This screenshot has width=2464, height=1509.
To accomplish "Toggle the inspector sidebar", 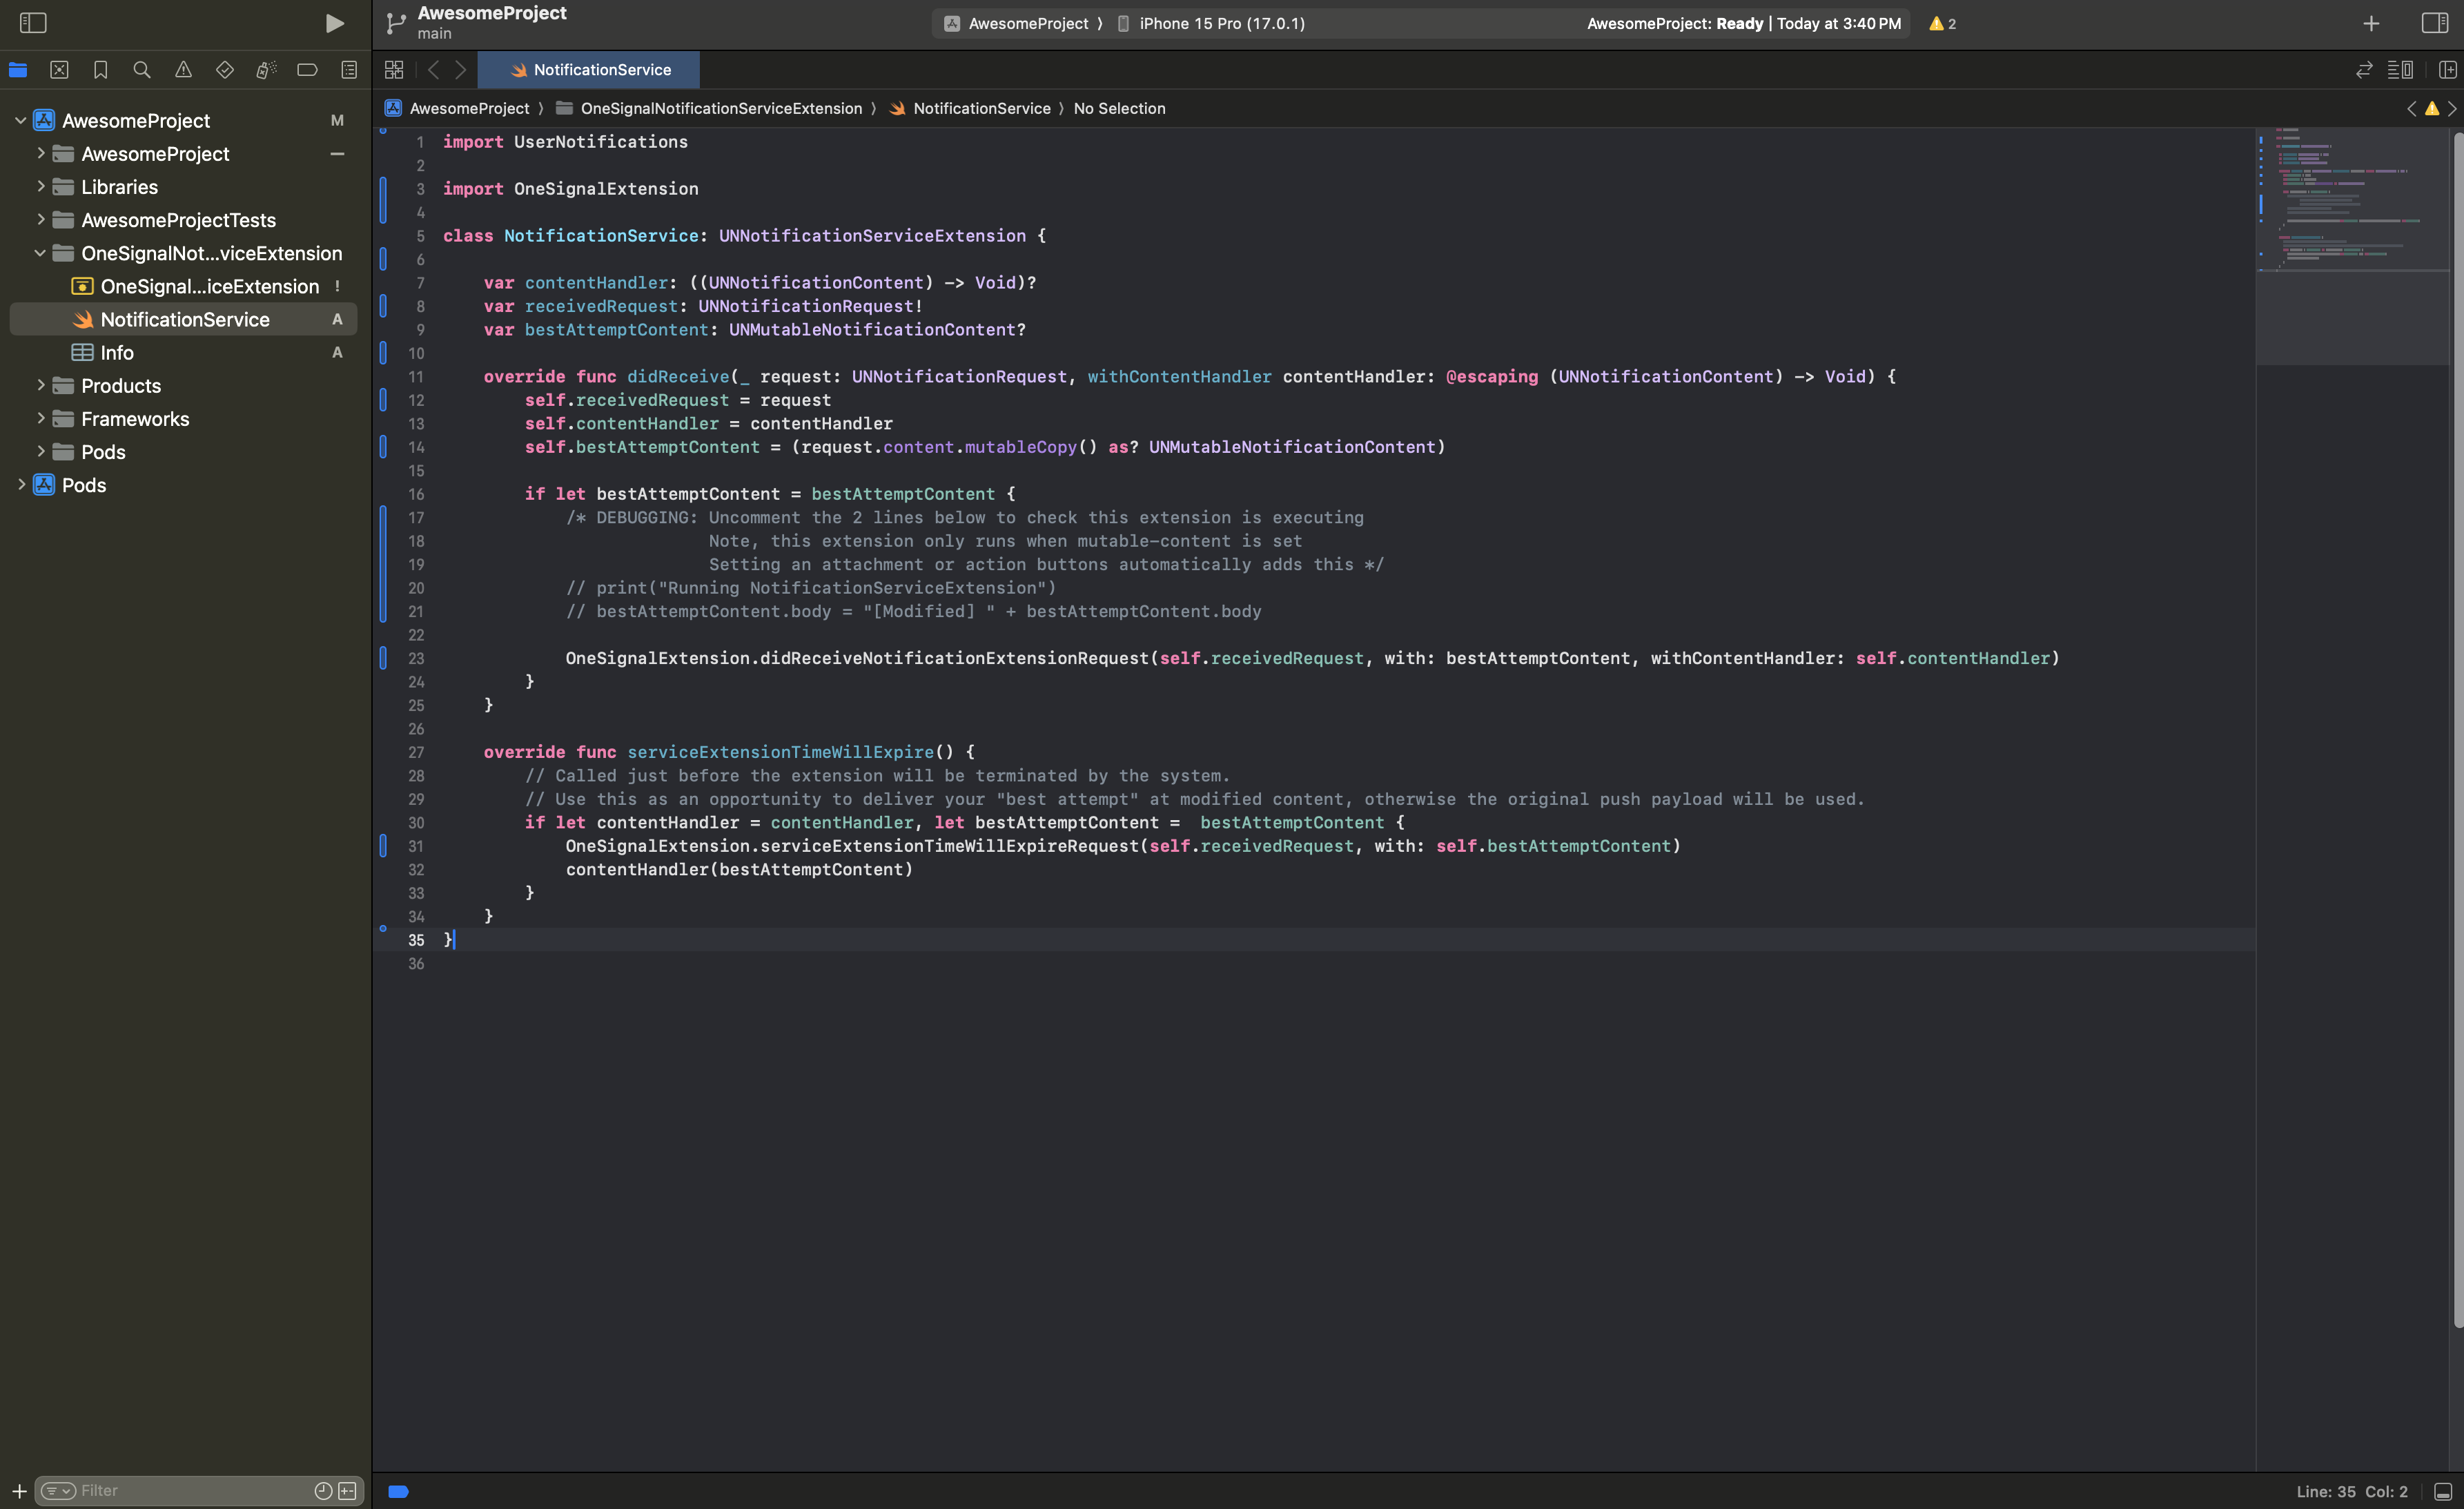I will (x=2435, y=23).
